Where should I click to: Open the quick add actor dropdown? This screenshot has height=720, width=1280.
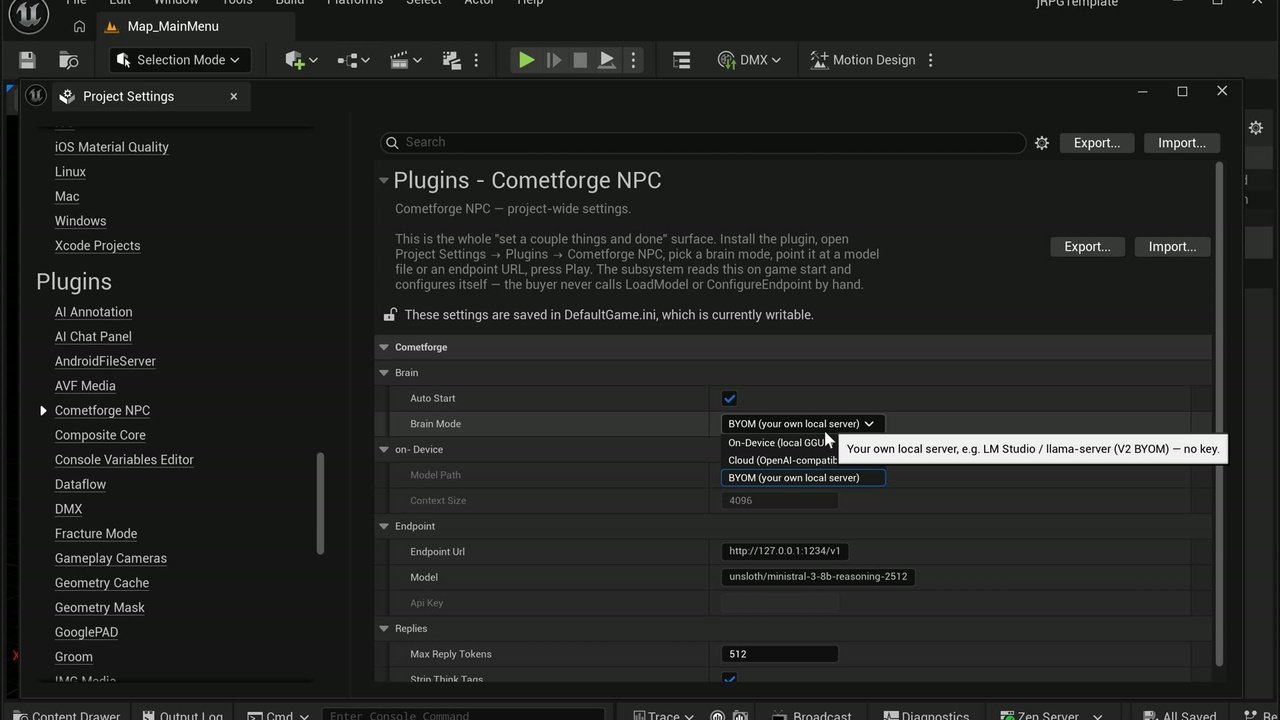[301, 60]
